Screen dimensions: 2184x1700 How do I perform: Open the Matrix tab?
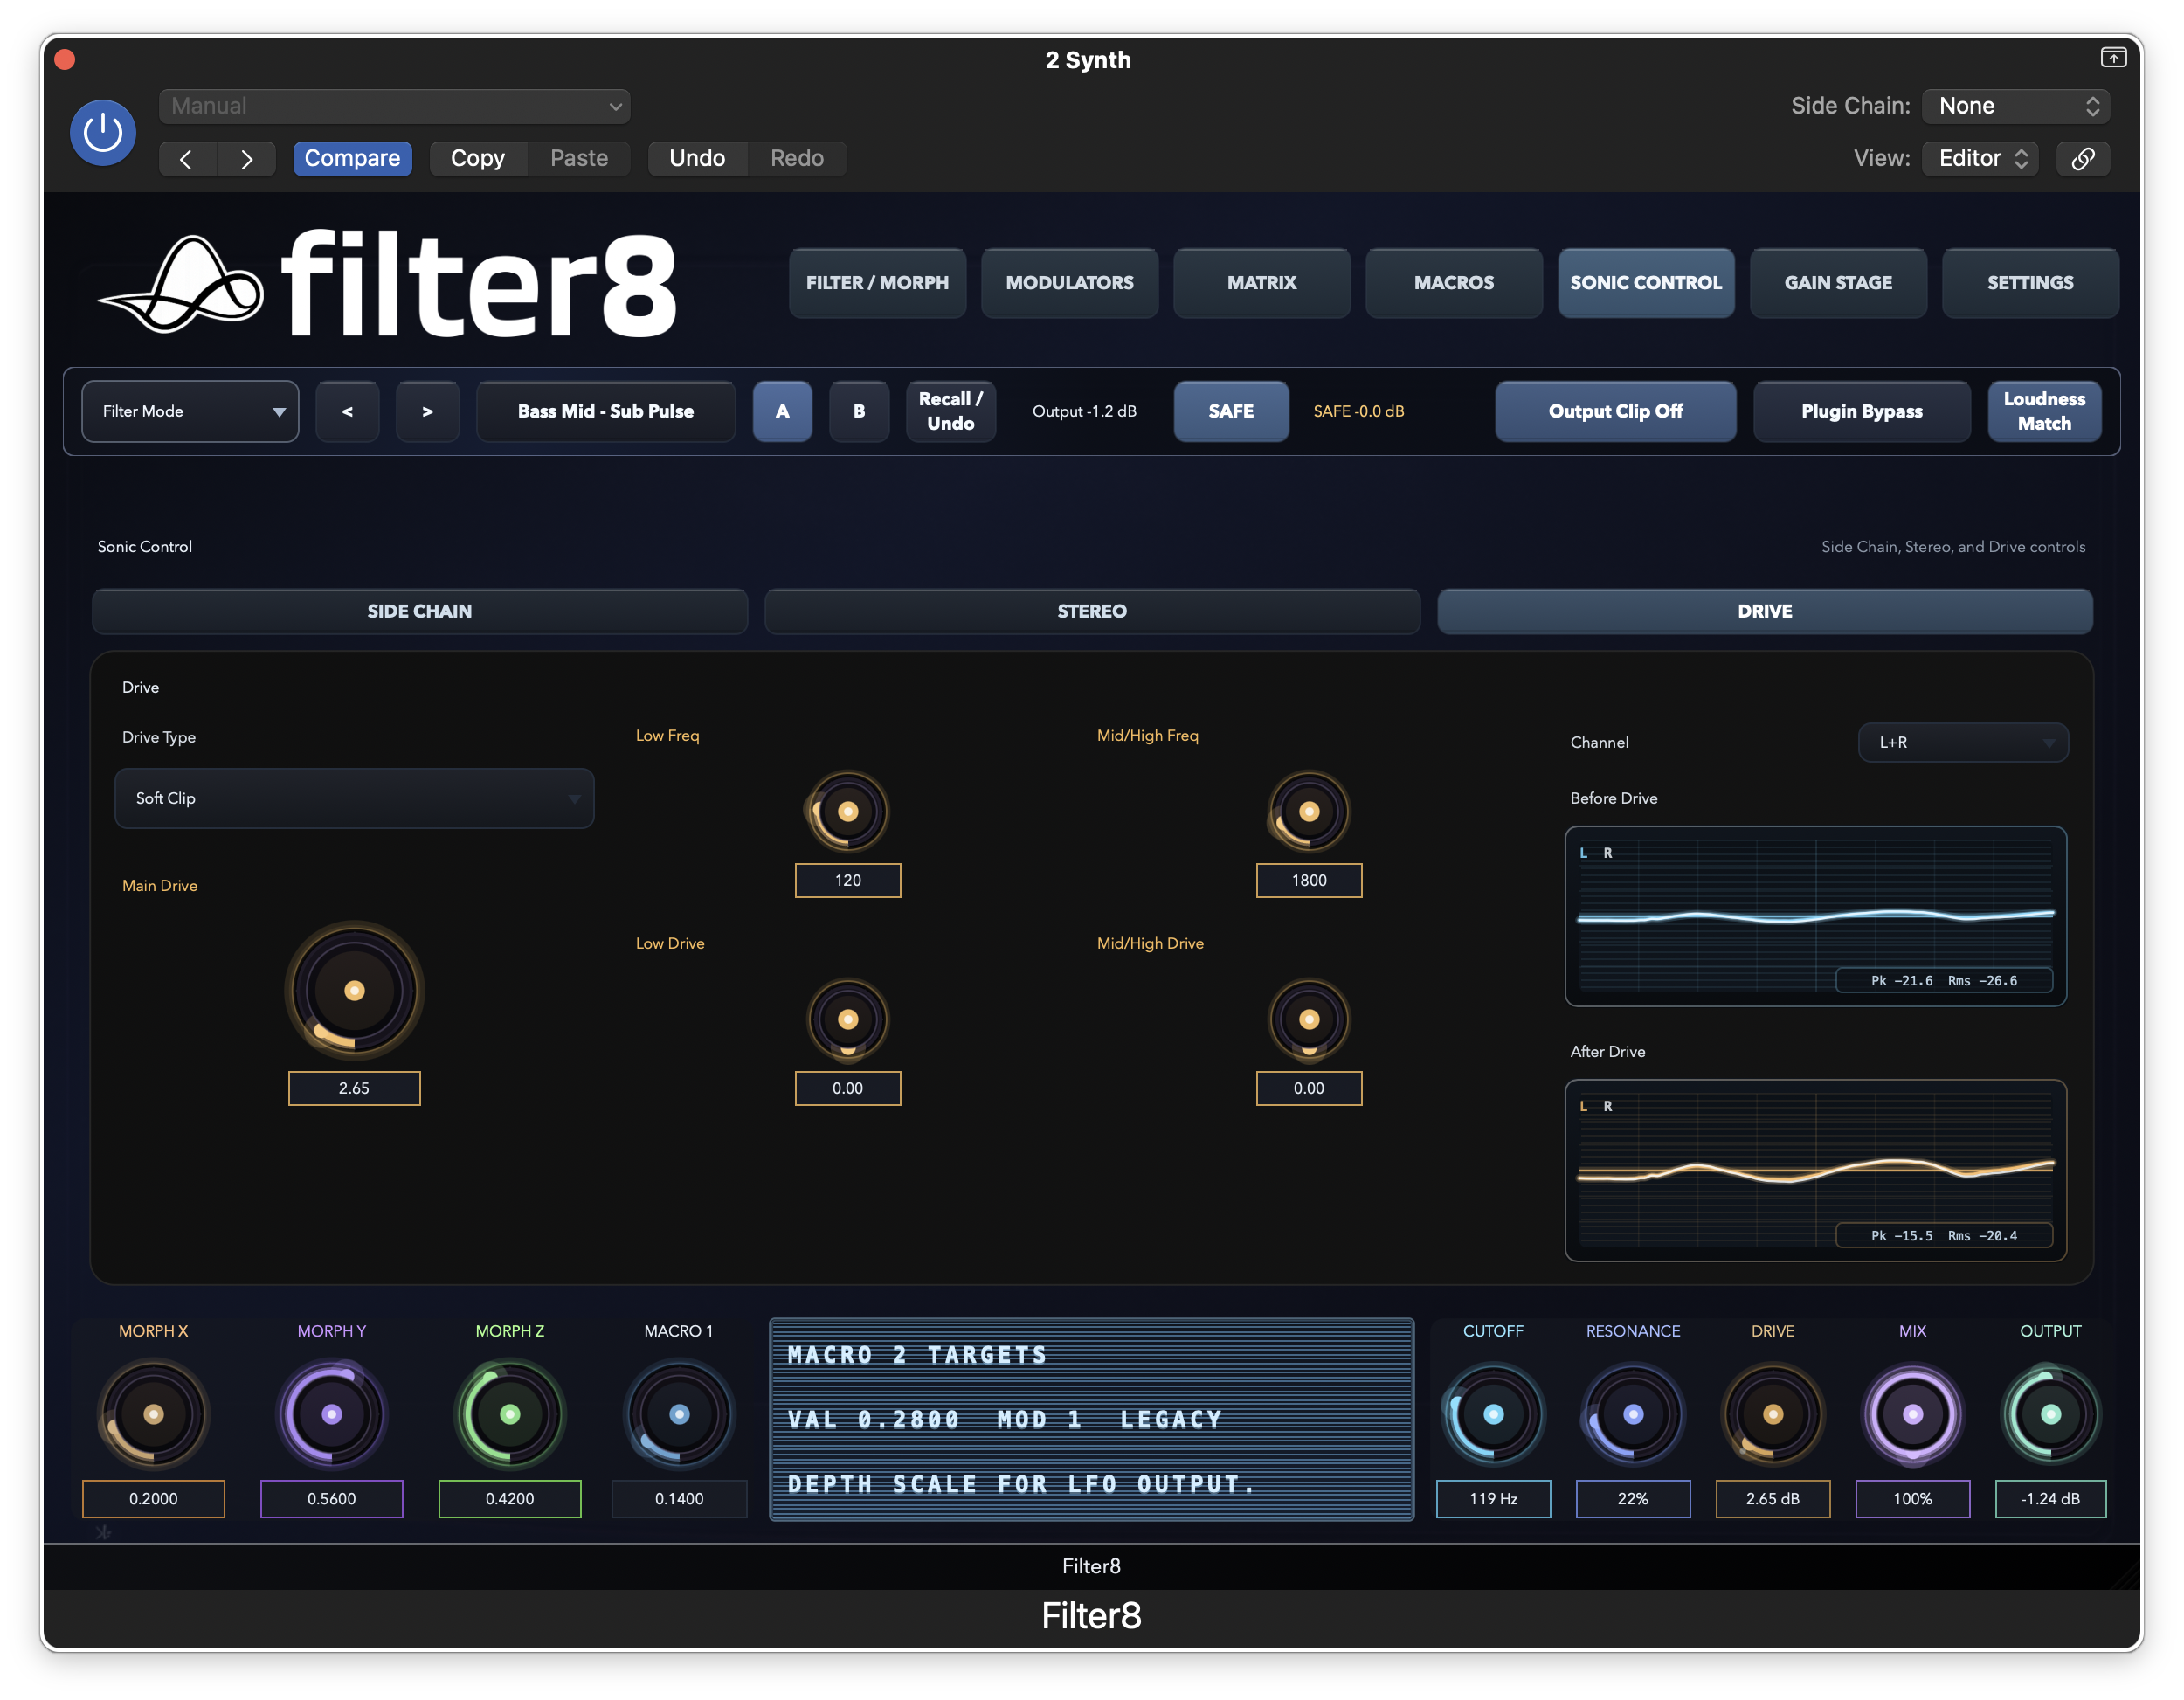1261,283
